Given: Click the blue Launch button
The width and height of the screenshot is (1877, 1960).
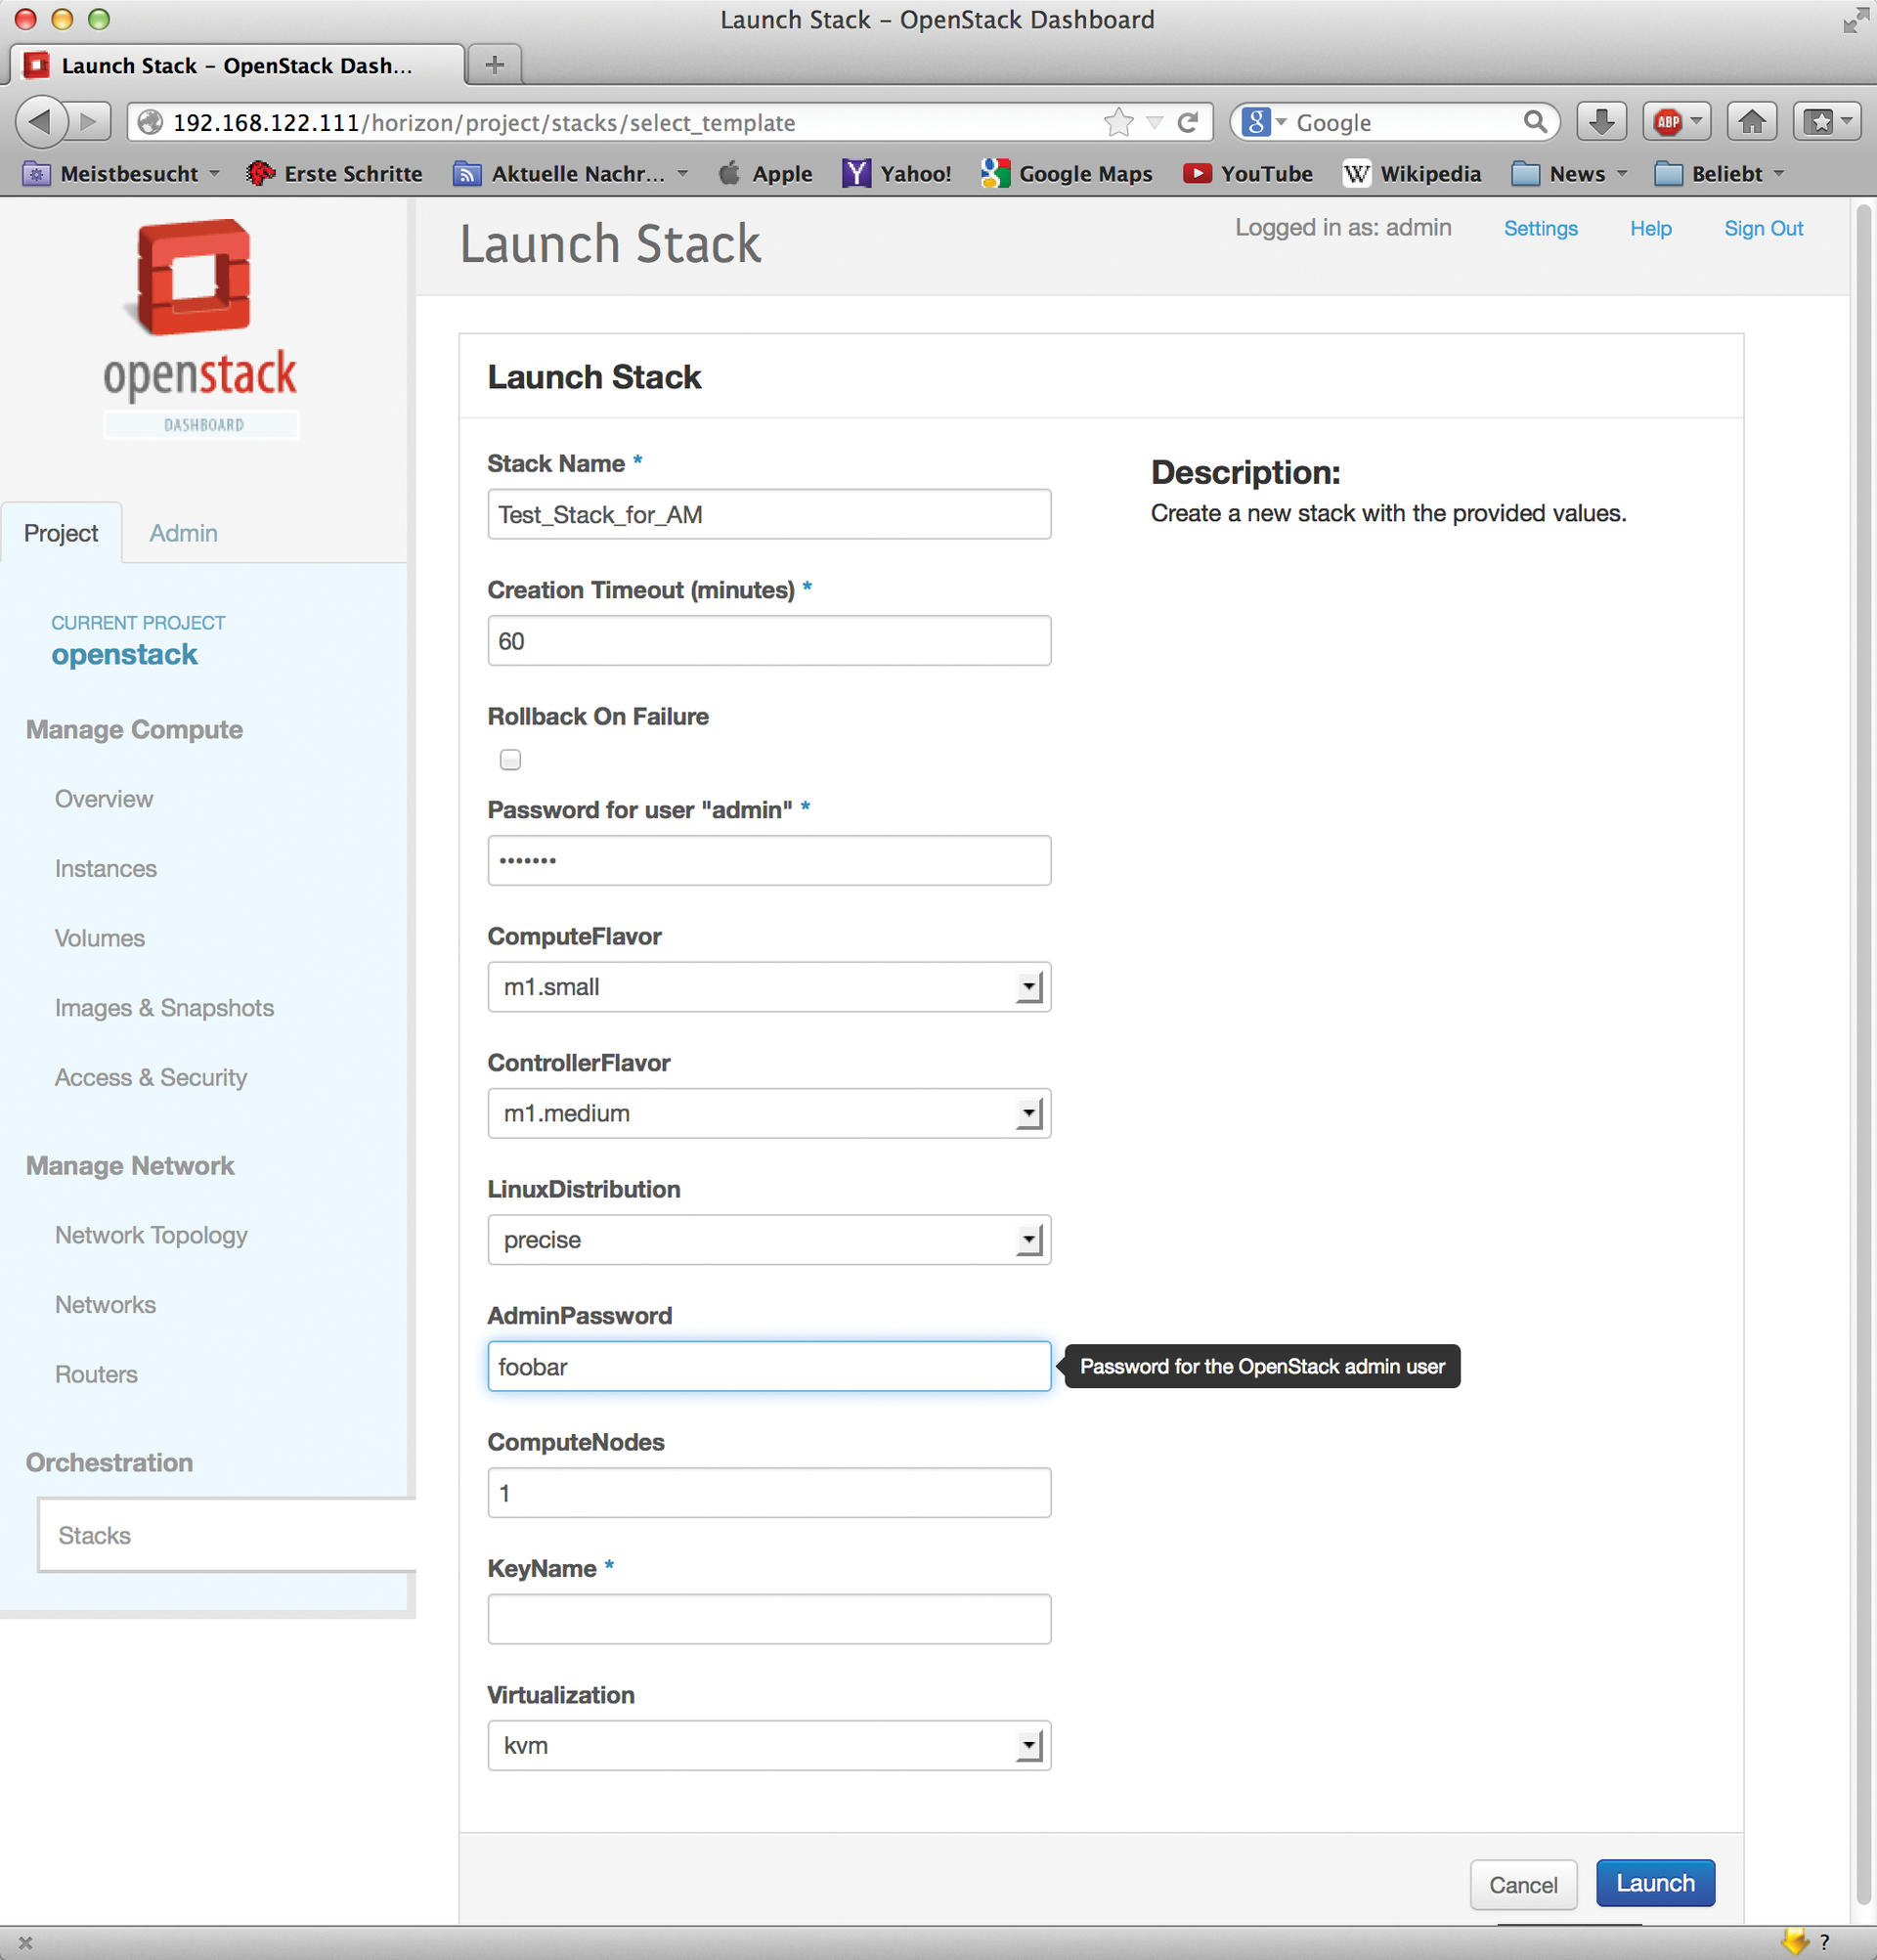Looking at the screenshot, I should [1654, 1883].
